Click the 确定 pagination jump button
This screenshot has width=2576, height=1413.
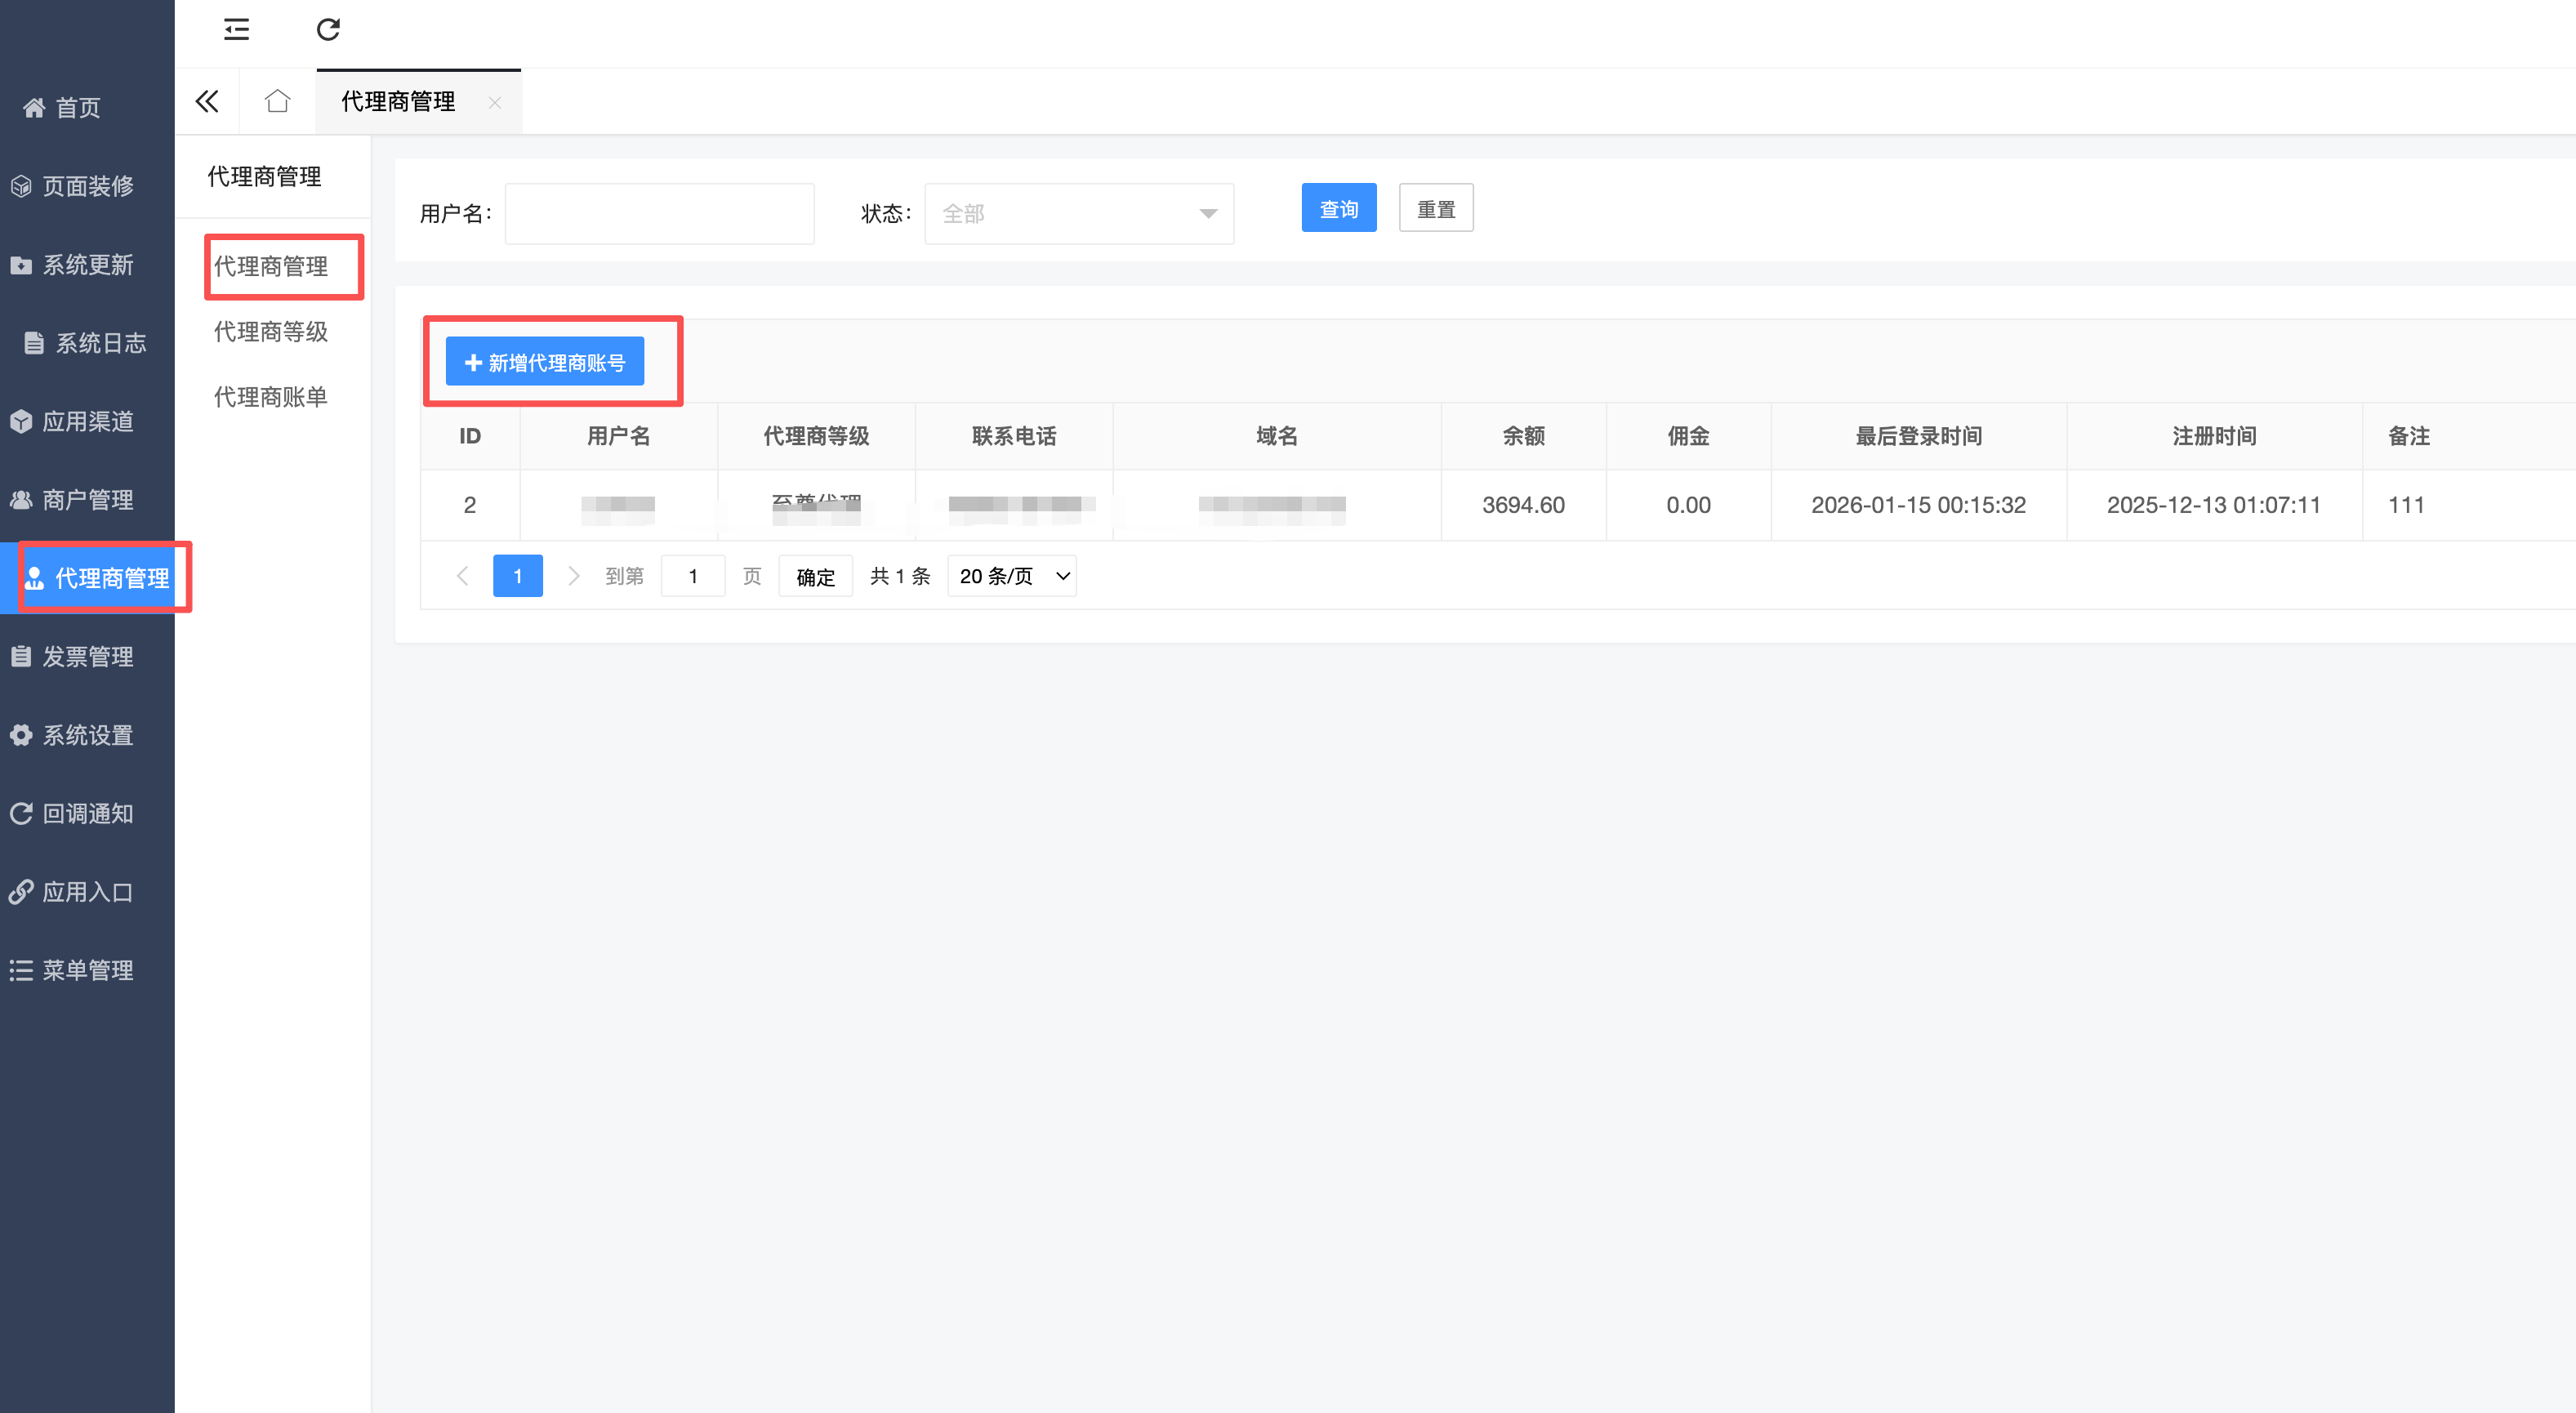pos(815,576)
